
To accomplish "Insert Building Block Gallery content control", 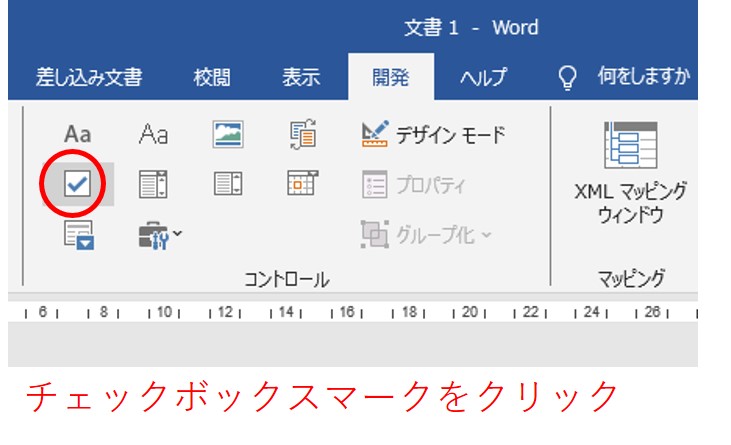I will 302,134.
